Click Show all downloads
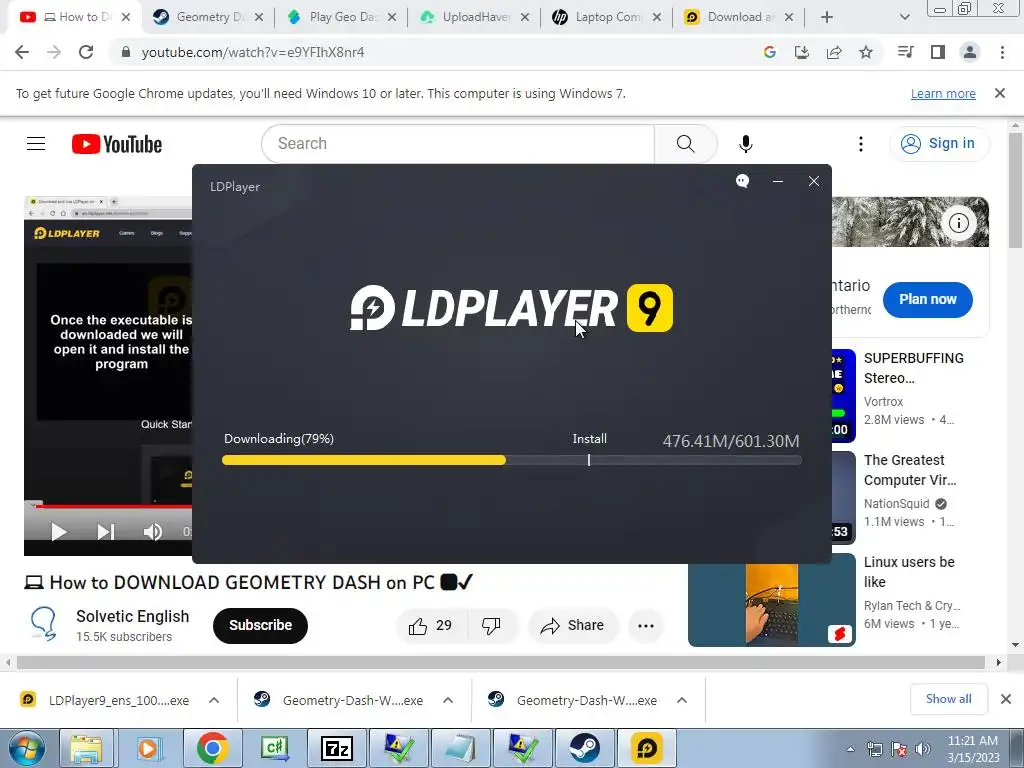 click(948, 699)
